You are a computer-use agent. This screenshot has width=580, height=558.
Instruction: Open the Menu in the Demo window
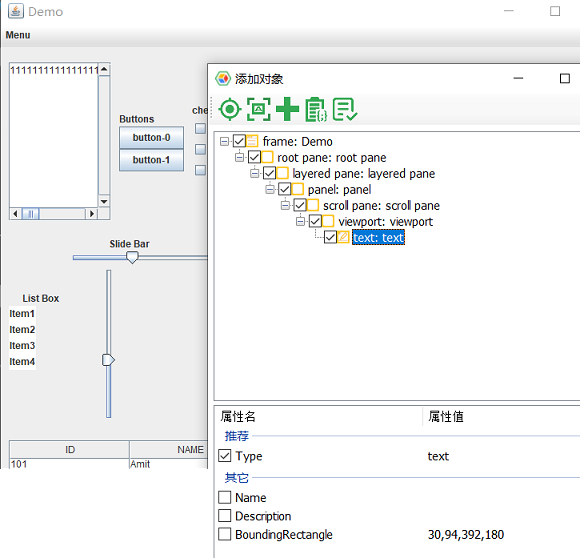[x=18, y=35]
